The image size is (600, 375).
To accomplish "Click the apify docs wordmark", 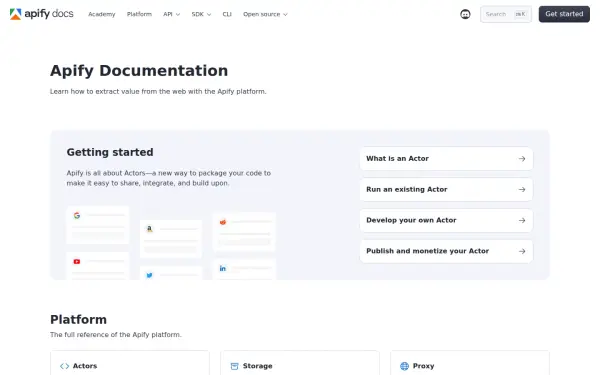I will pos(49,14).
